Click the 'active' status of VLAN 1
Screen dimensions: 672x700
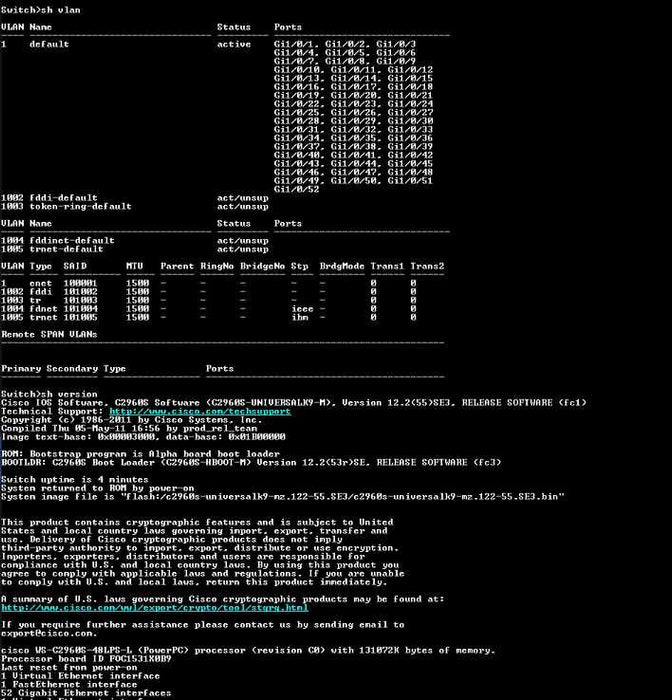pyautogui.click(x=234, y=44)
